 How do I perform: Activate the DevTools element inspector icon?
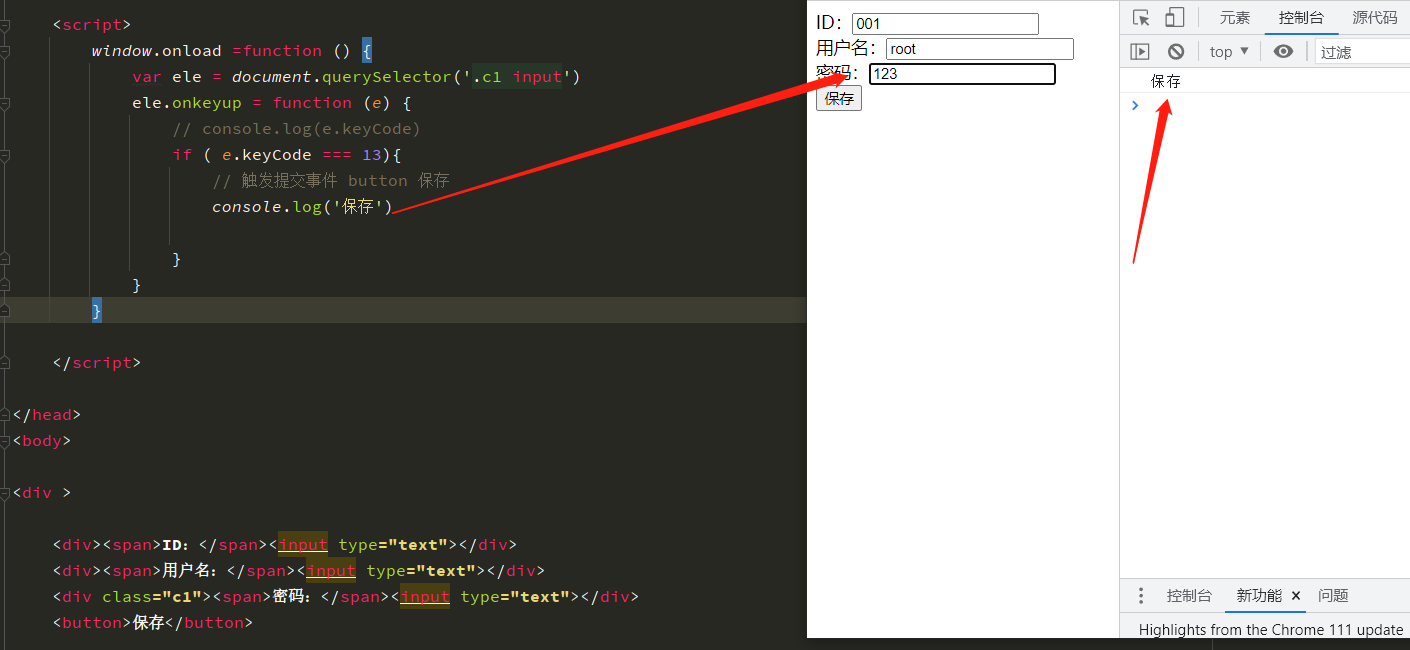(x=1141, y=17)
